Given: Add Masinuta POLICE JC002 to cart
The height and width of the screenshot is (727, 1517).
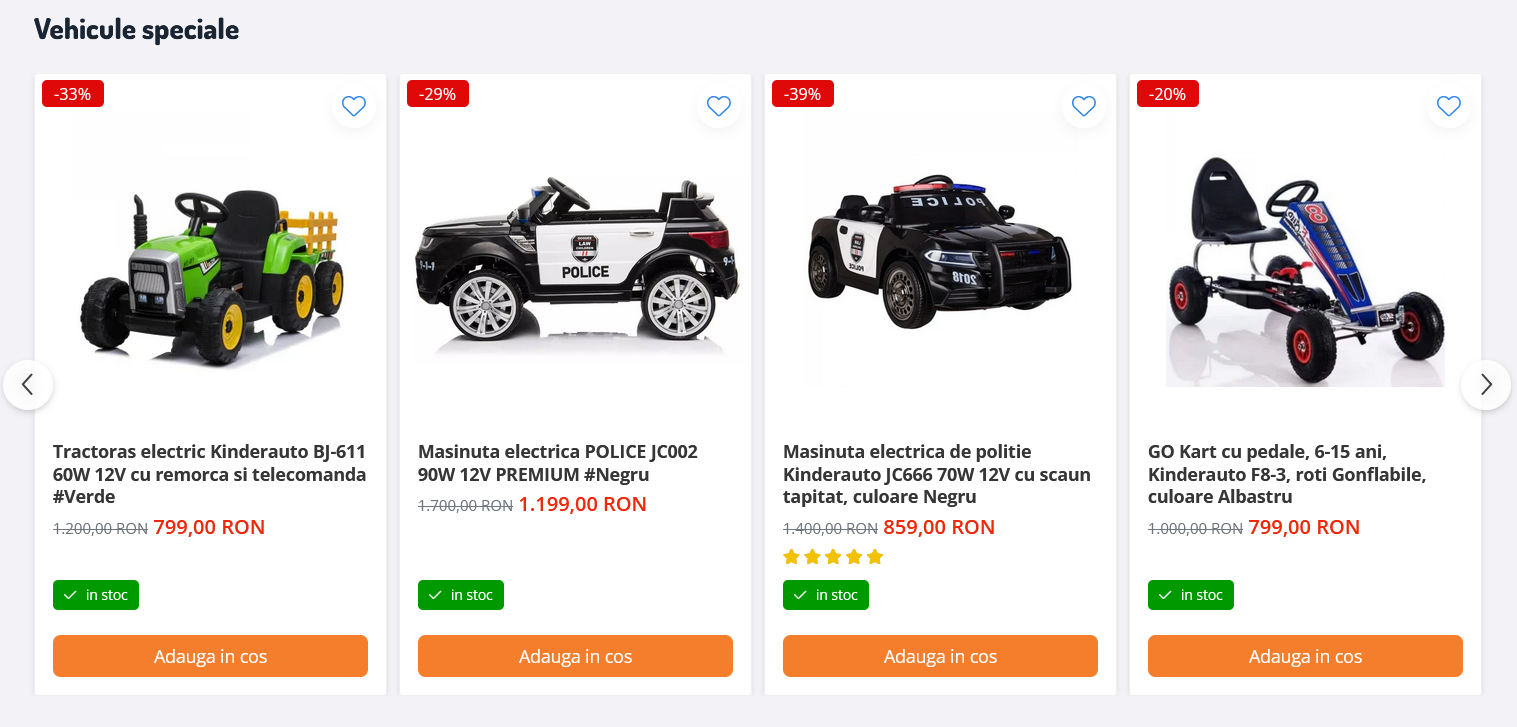Looking at the screenshot, I should point(575,656).
